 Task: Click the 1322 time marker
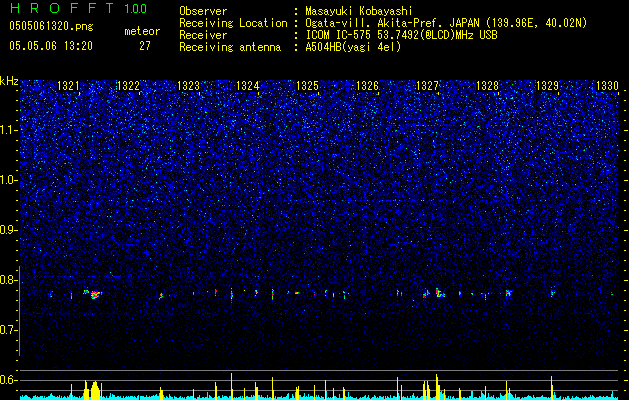[128, 86]
